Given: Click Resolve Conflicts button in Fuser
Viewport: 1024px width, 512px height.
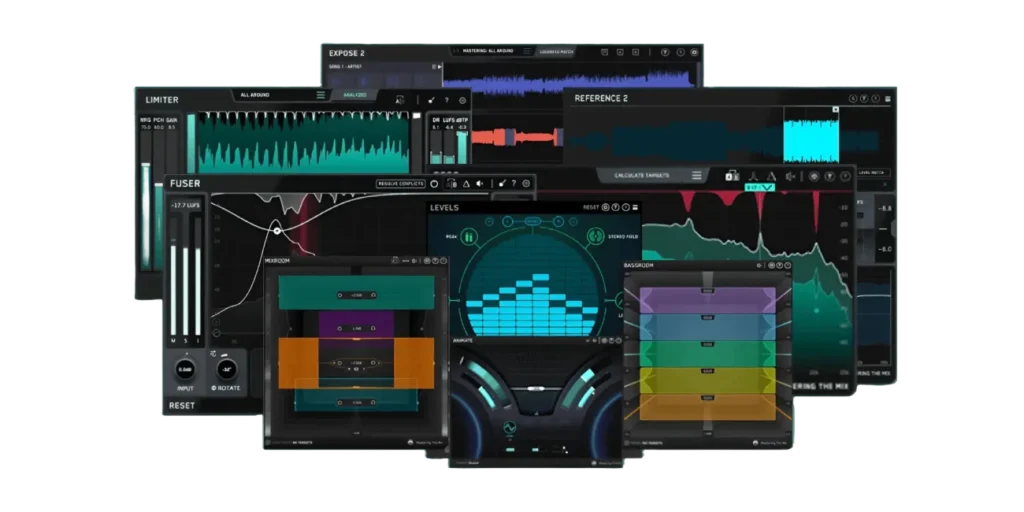Looking at the screenshot, I should coord(400,184).
